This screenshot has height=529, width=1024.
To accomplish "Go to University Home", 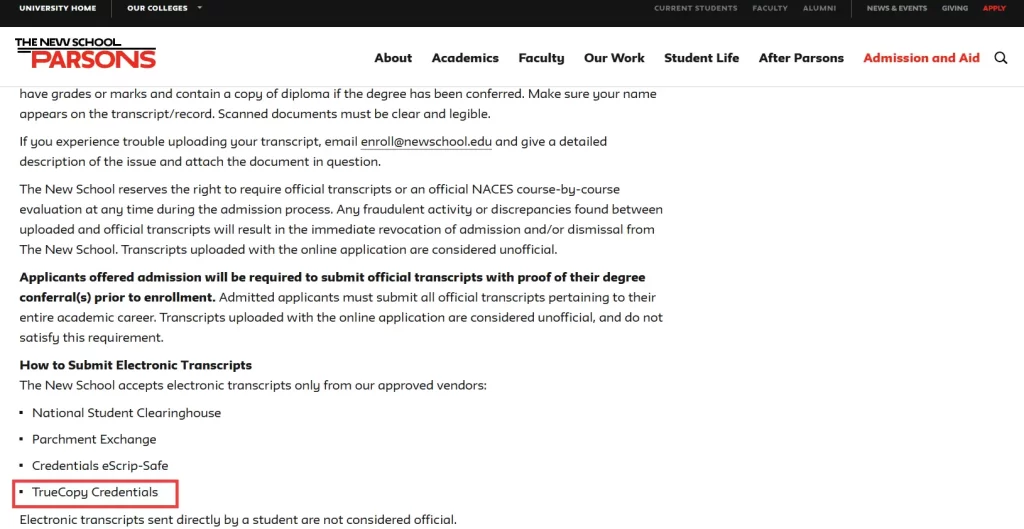I will click(57, 8).
